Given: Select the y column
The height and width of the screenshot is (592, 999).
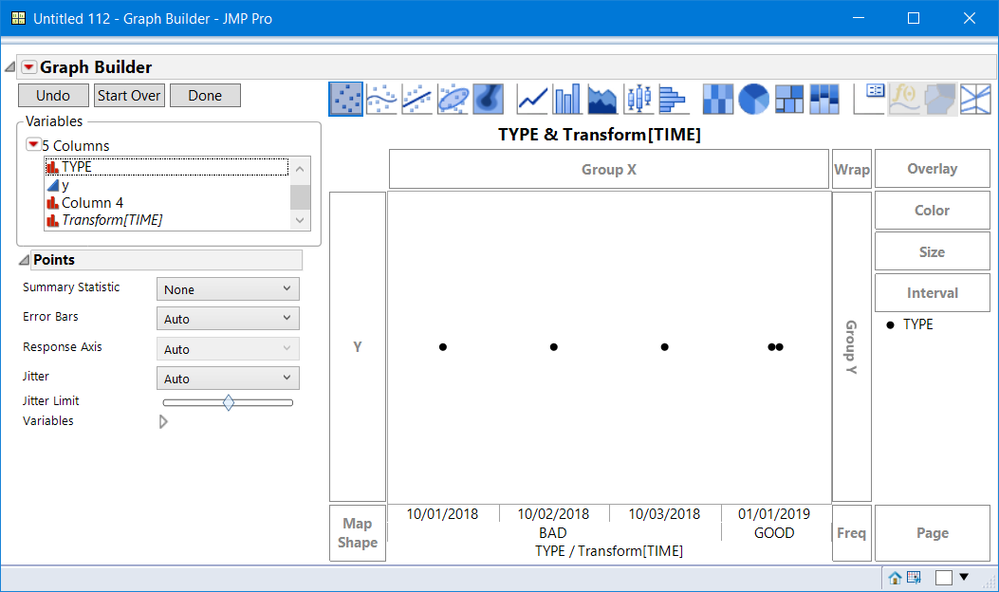Looking at the screenshot, I should 166,185.
